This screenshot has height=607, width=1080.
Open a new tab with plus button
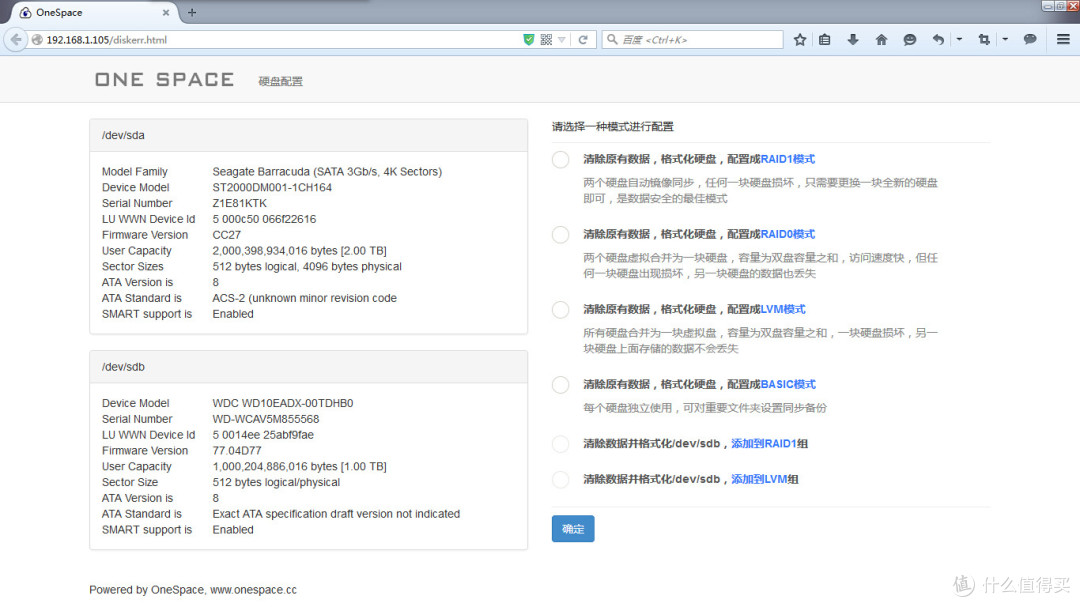pos(191,12)
